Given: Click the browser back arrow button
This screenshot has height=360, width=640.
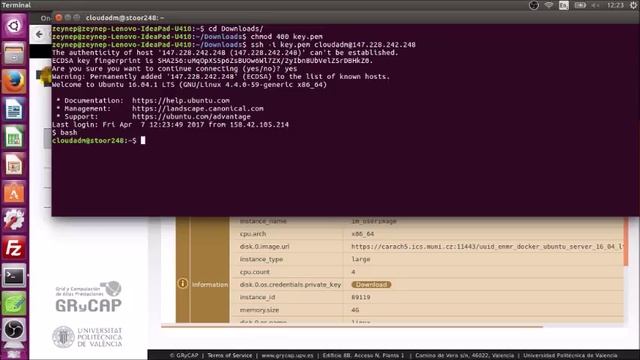Looking at the screenshot, I should pyautogui.click(x=39, y=34).
